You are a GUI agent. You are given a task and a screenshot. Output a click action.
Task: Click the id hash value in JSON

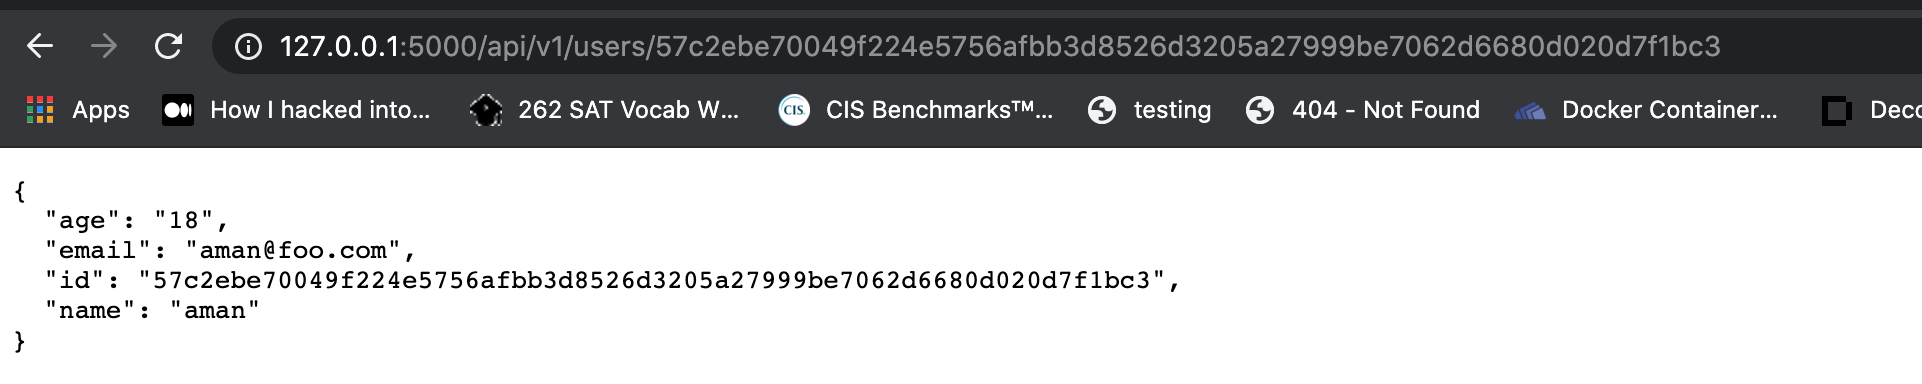click(652, 280)
